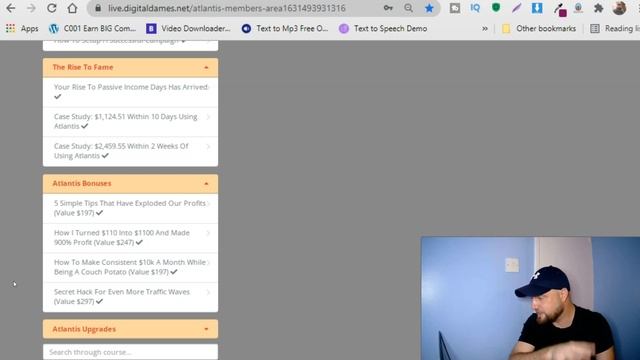The width and height of the screenshot is (640, 360).
Task: Click the padlock site info icon
Action: 98,8
